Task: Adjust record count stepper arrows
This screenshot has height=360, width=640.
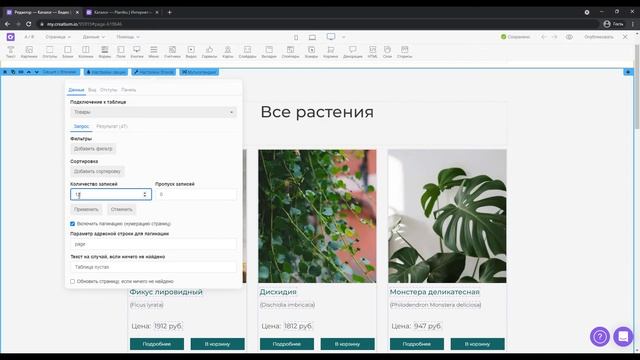Action: click(x=145, y=194)
